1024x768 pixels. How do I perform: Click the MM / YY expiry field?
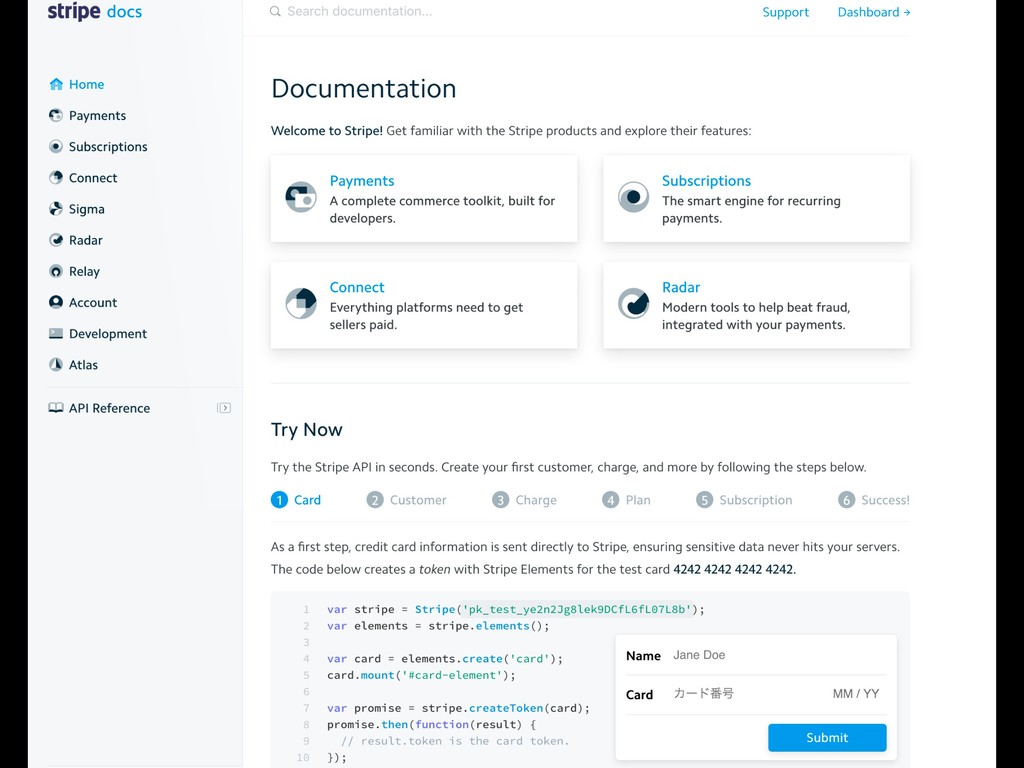tap(856, 694)
